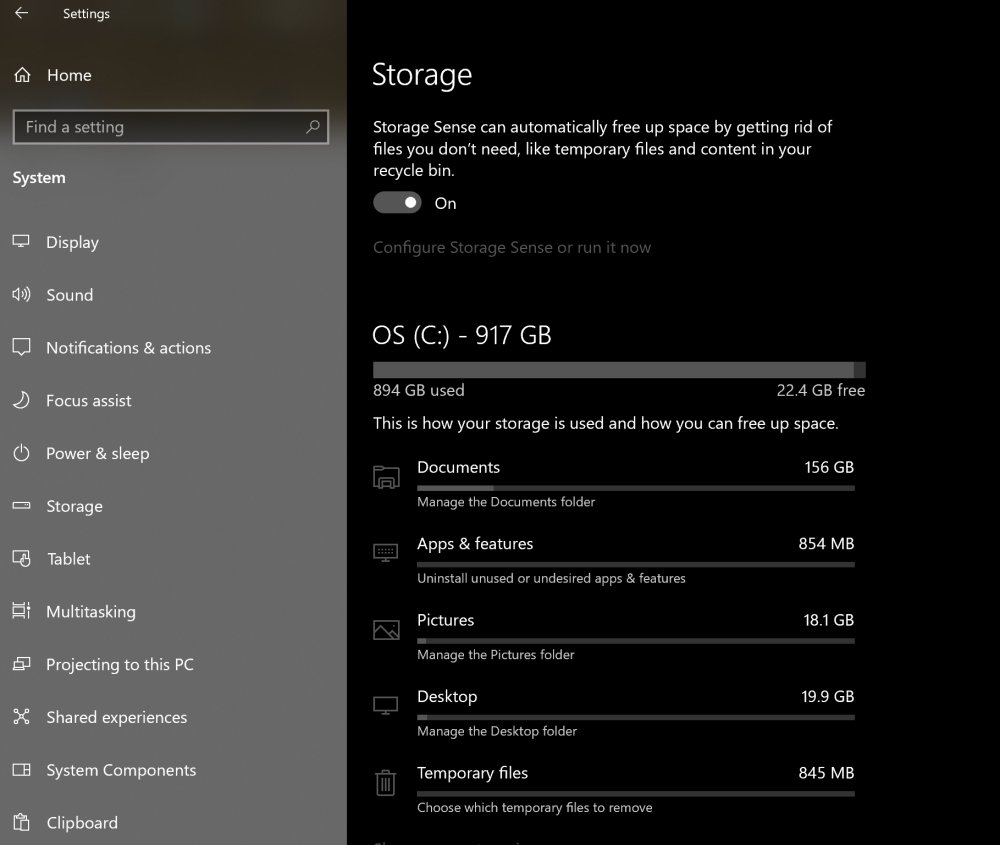Click the back arrow in Settings header
This screenshot has width=1000, height=845.
tap(21, 14)
